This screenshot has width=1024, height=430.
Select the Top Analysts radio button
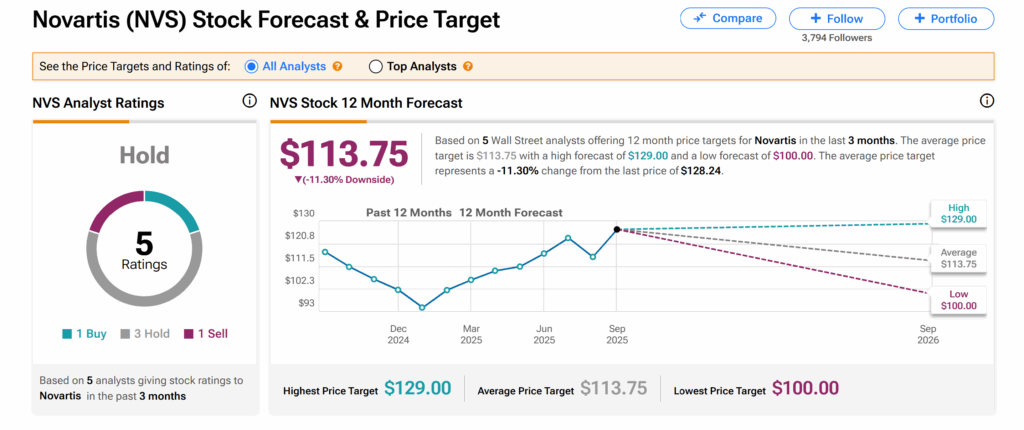tap(376, 67)
